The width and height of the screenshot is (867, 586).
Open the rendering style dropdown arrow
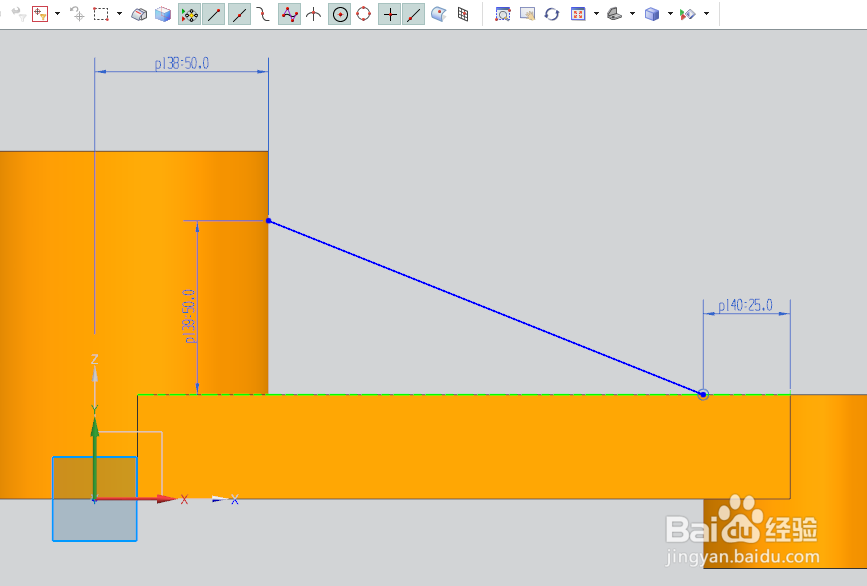[x=632, y=14]
